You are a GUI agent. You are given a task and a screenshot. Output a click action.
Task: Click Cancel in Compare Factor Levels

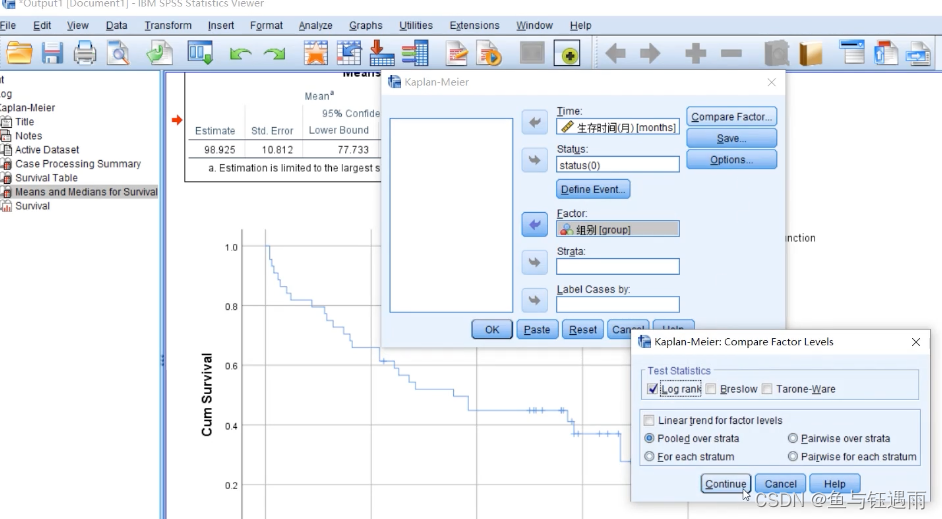[x=780, y=484]
